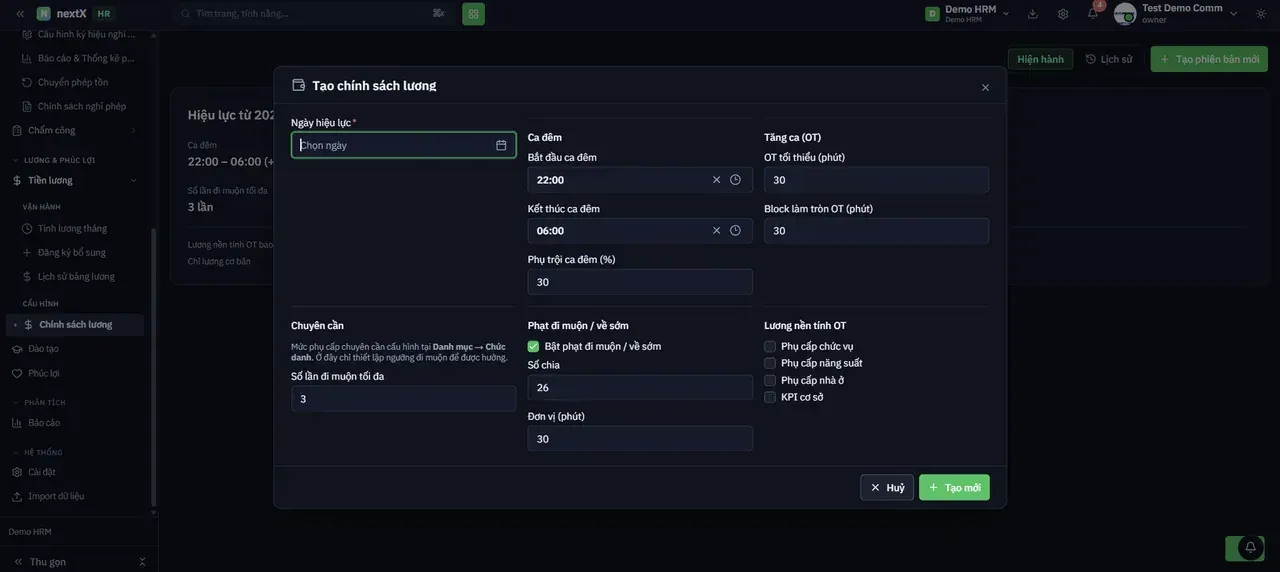This screenshot has width=1280, height=572.
Task: Collapse sidebar with double-chevron icon at top
Action: [20, 14]
